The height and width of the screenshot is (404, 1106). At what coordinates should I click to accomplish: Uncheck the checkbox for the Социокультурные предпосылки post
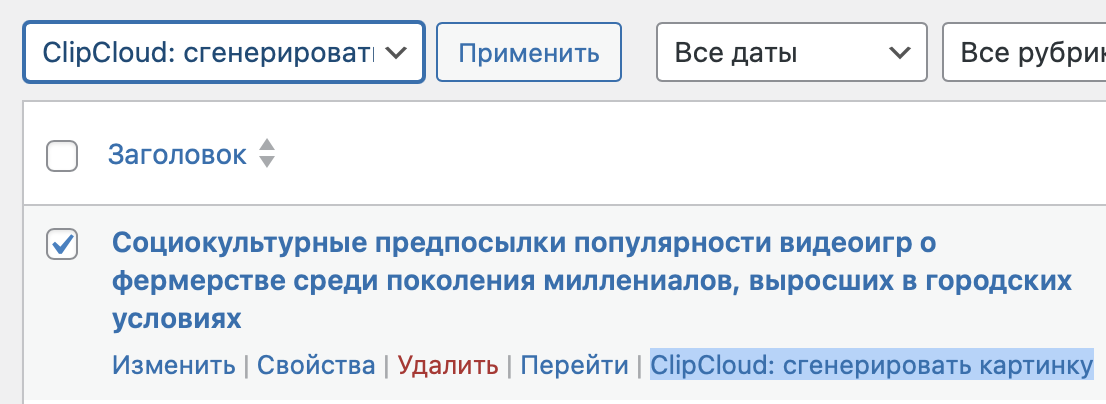(62, 245)
